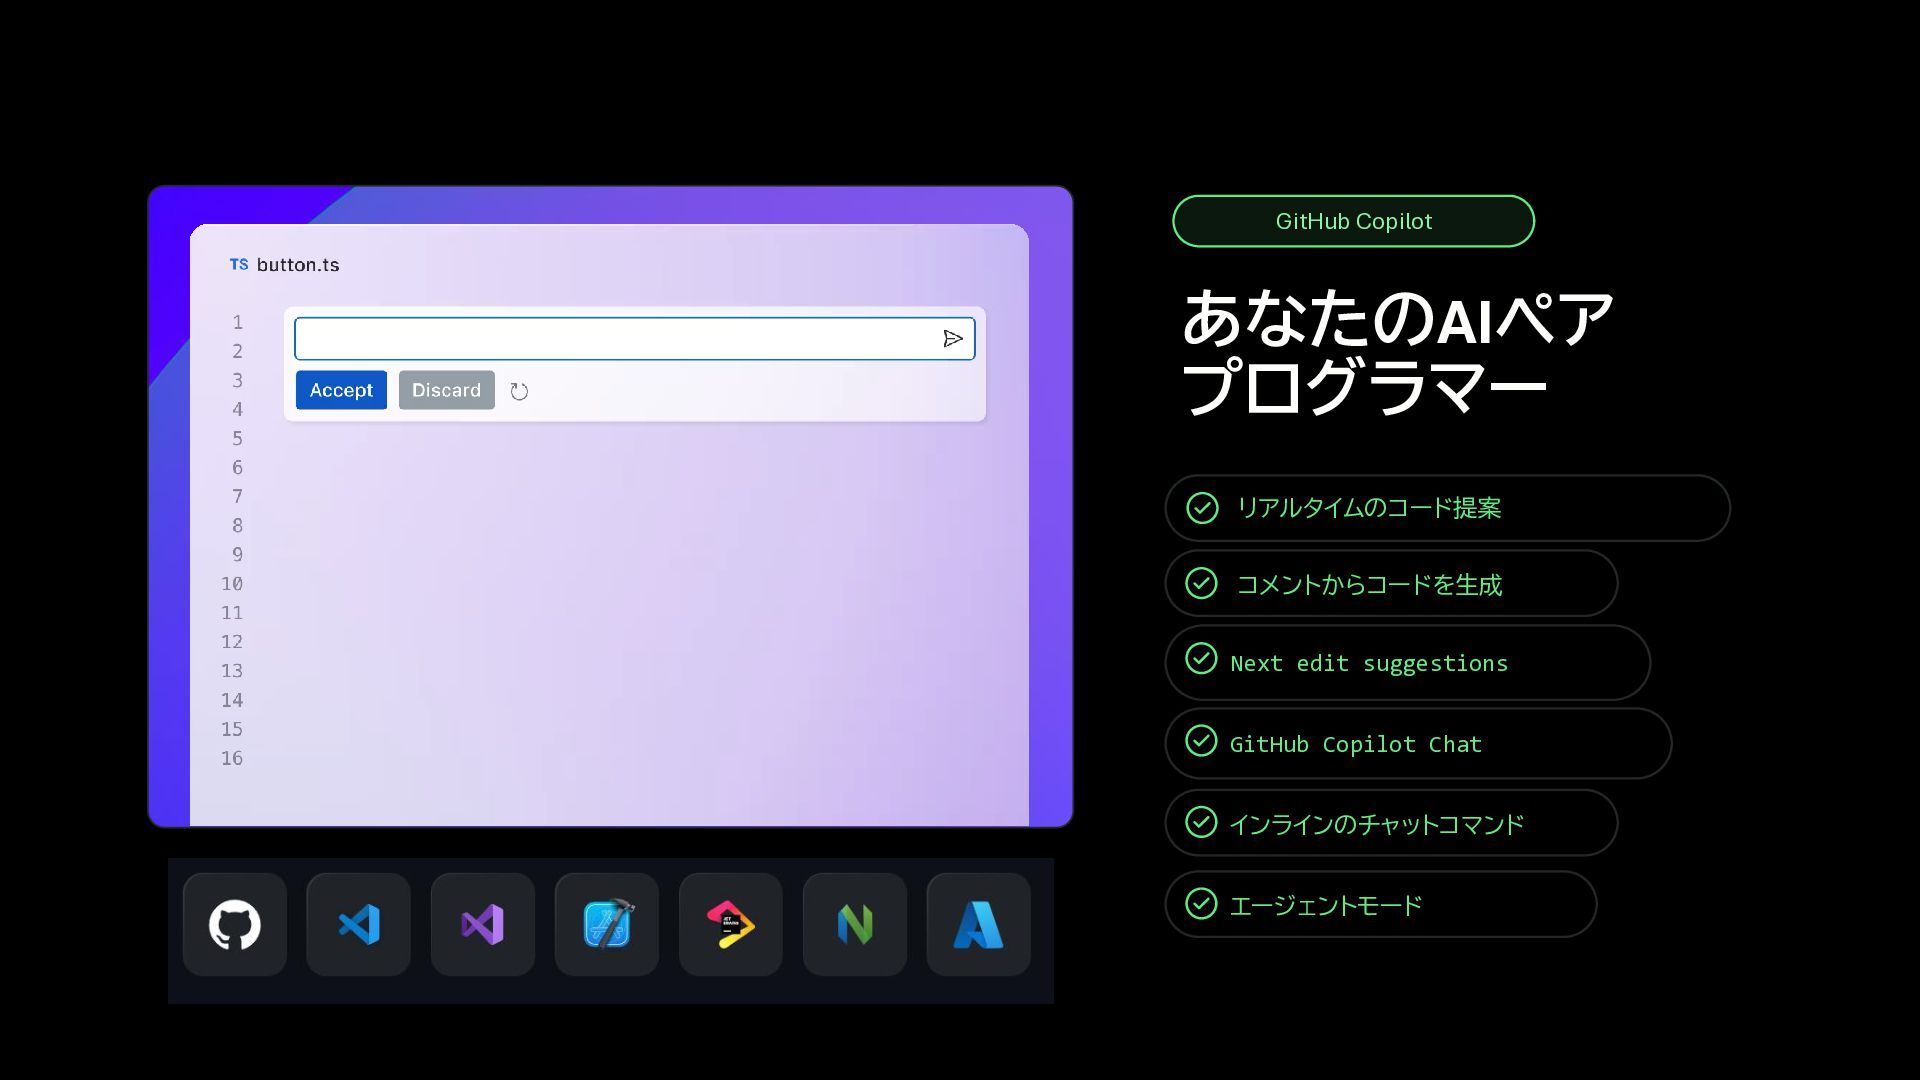Viewport: 1920px width, 1080px height.
Task: Click checkmark beside Next edit suggestions
Action: 1201,659
